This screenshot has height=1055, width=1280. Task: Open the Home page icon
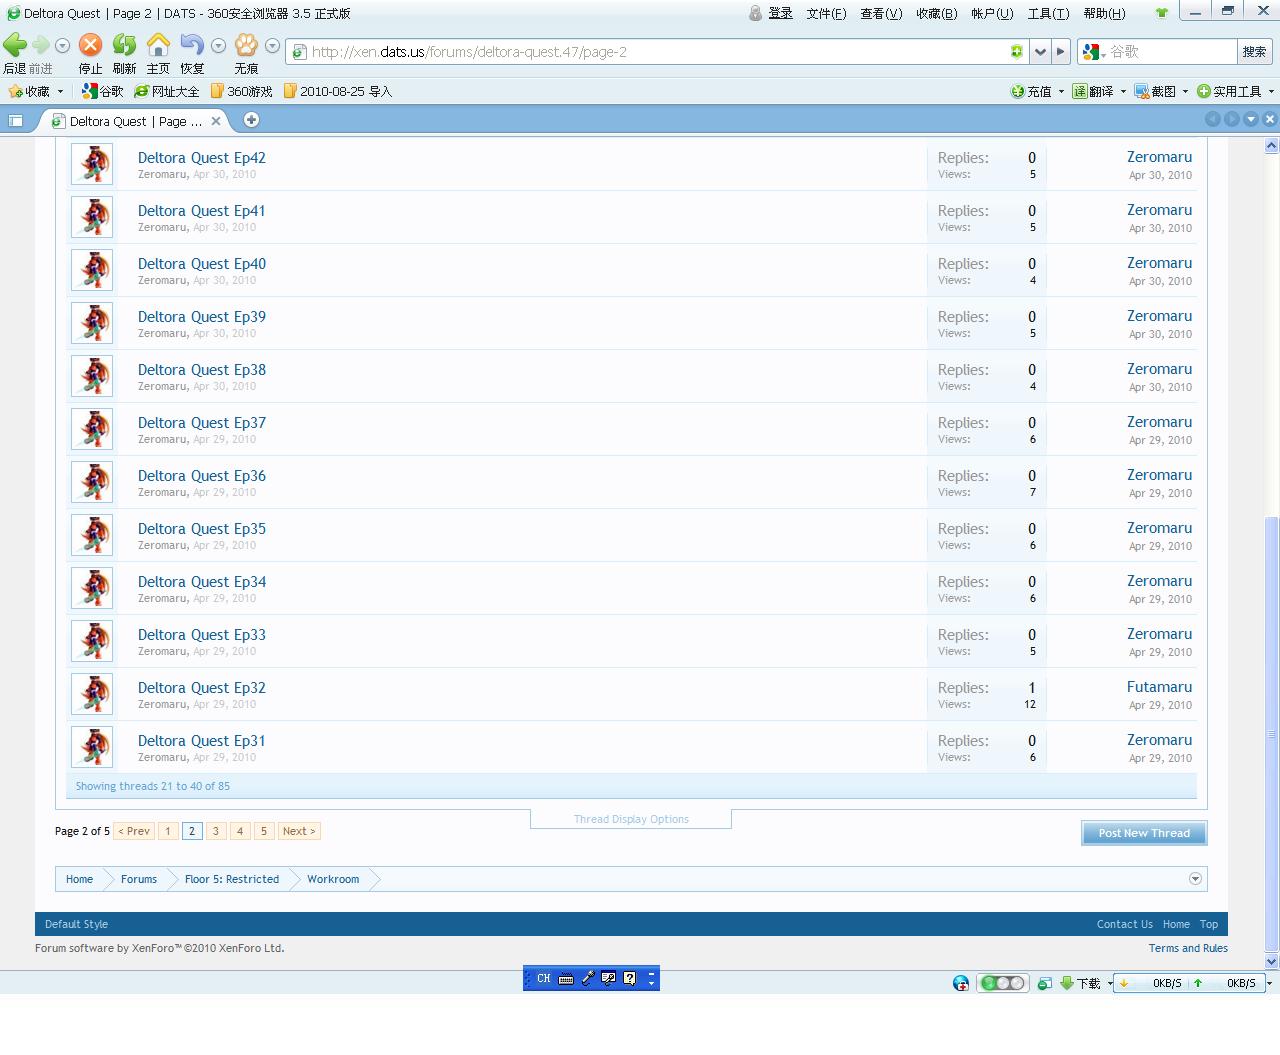(x=158, y=45)
